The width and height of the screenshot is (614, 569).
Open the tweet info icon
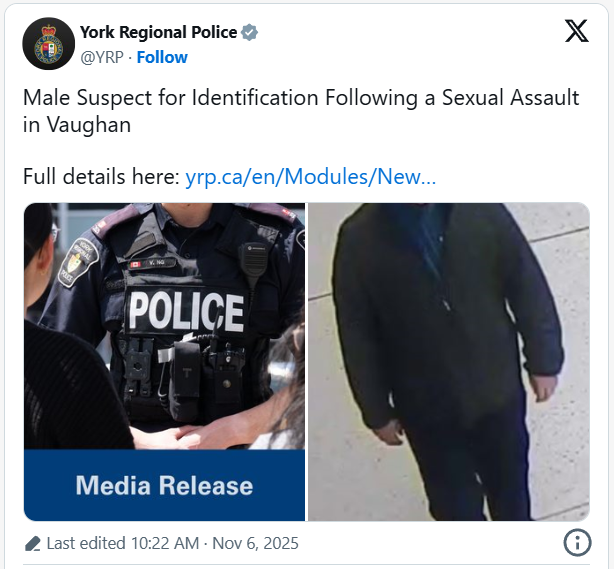(577, 542)
